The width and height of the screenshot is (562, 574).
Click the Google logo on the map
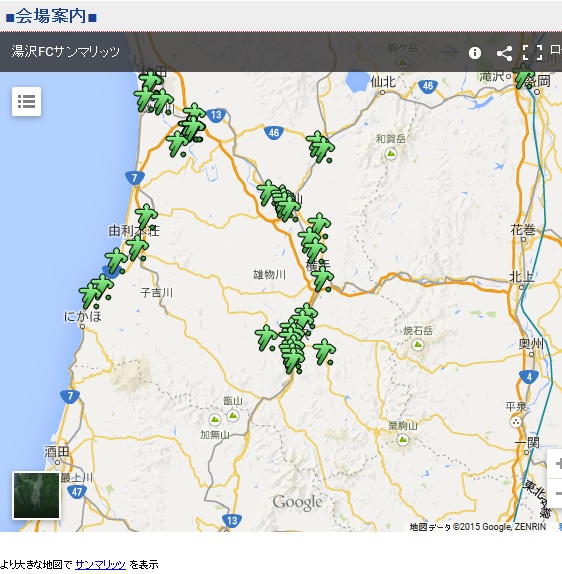point(298,503)
